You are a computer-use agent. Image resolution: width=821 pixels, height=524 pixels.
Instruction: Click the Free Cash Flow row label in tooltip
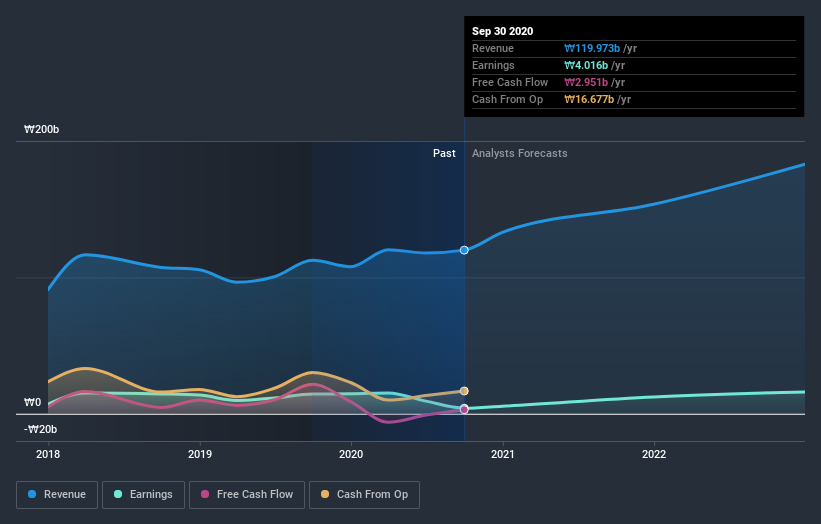510,83
